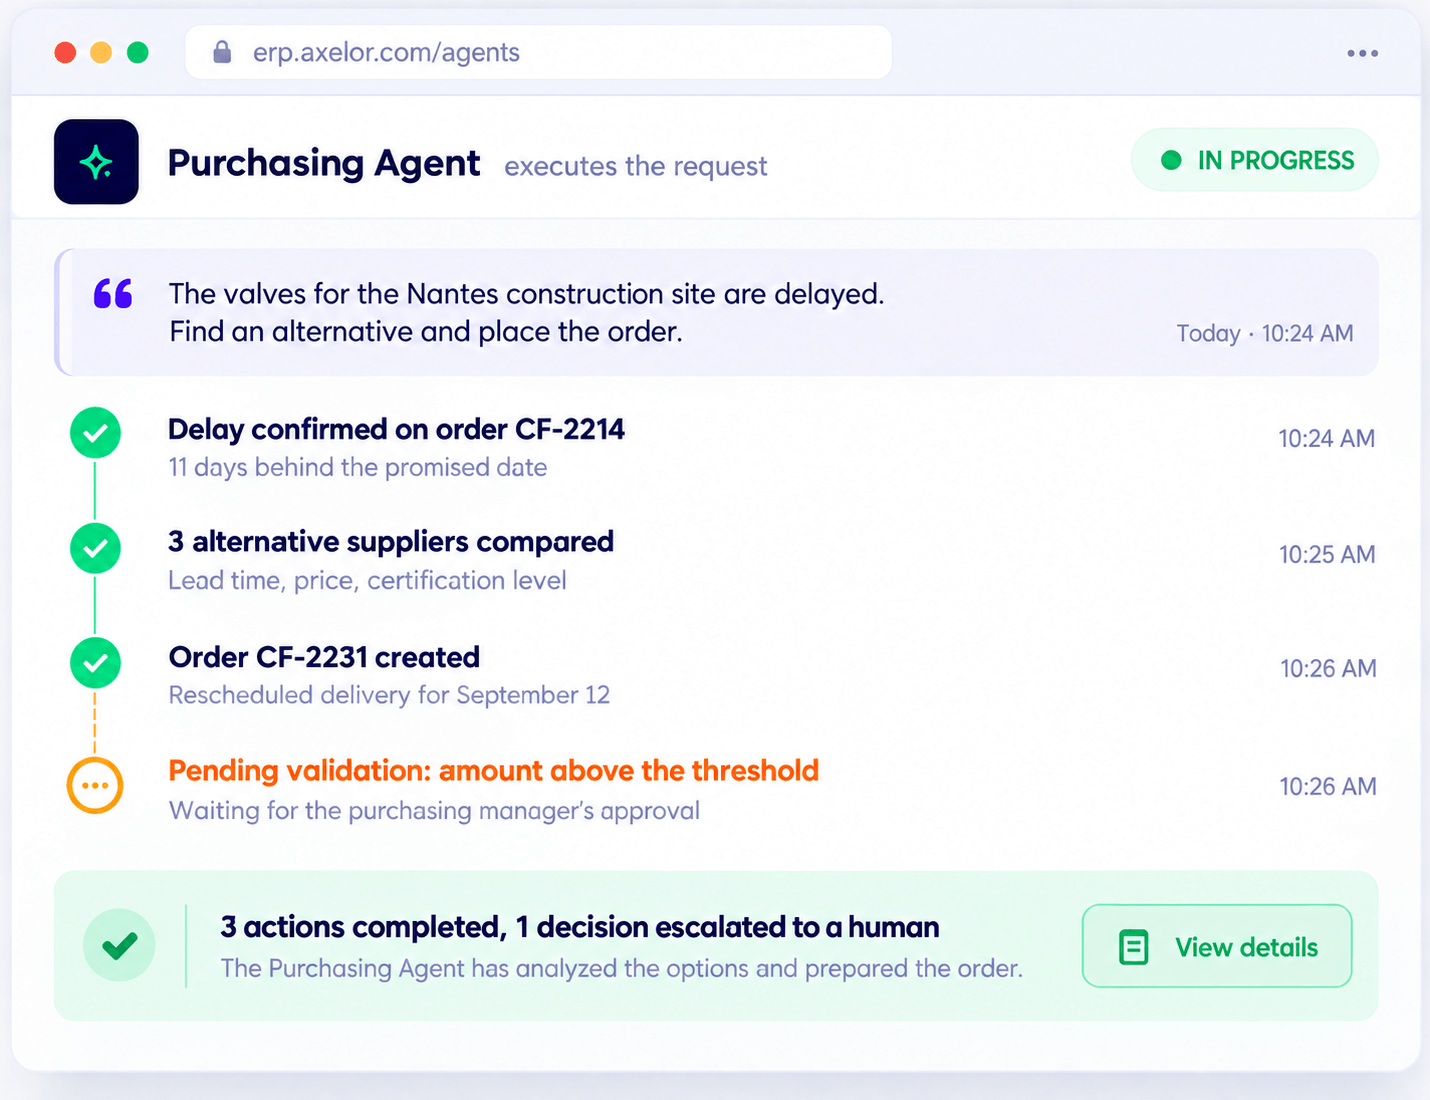
Task: Click 'The Purchasing Agent has analyzed the options' line
Action: click(x=622, y=968)
